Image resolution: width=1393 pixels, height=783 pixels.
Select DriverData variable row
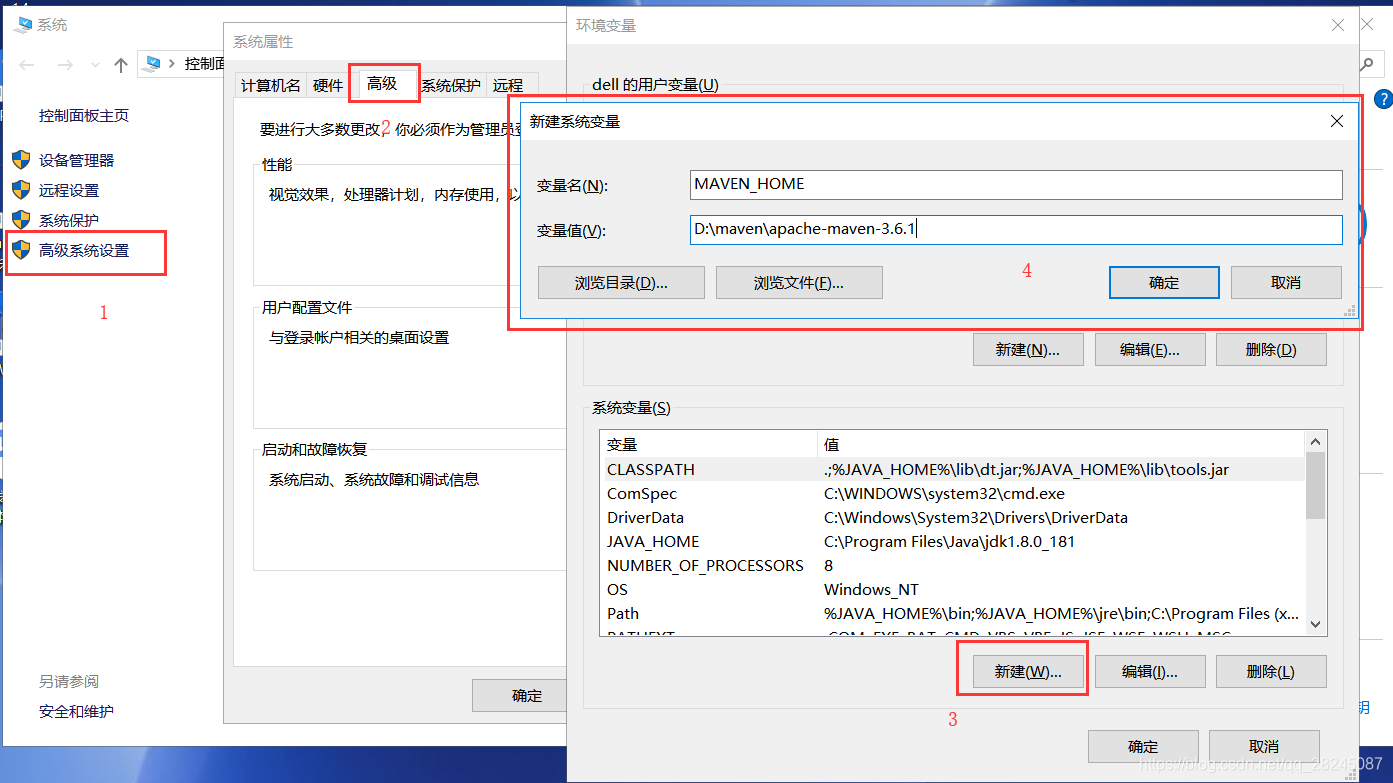[953, 517]
